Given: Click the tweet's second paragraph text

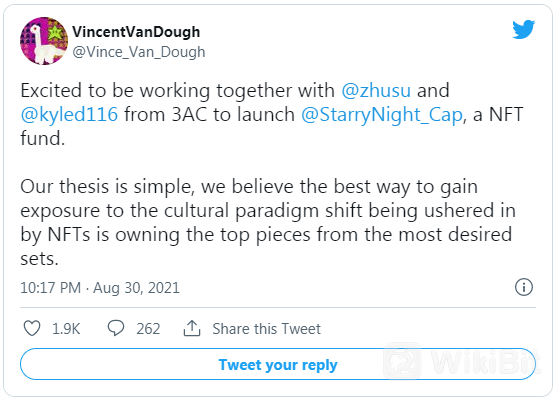Looking at the screenshot, I should point(268,222).
